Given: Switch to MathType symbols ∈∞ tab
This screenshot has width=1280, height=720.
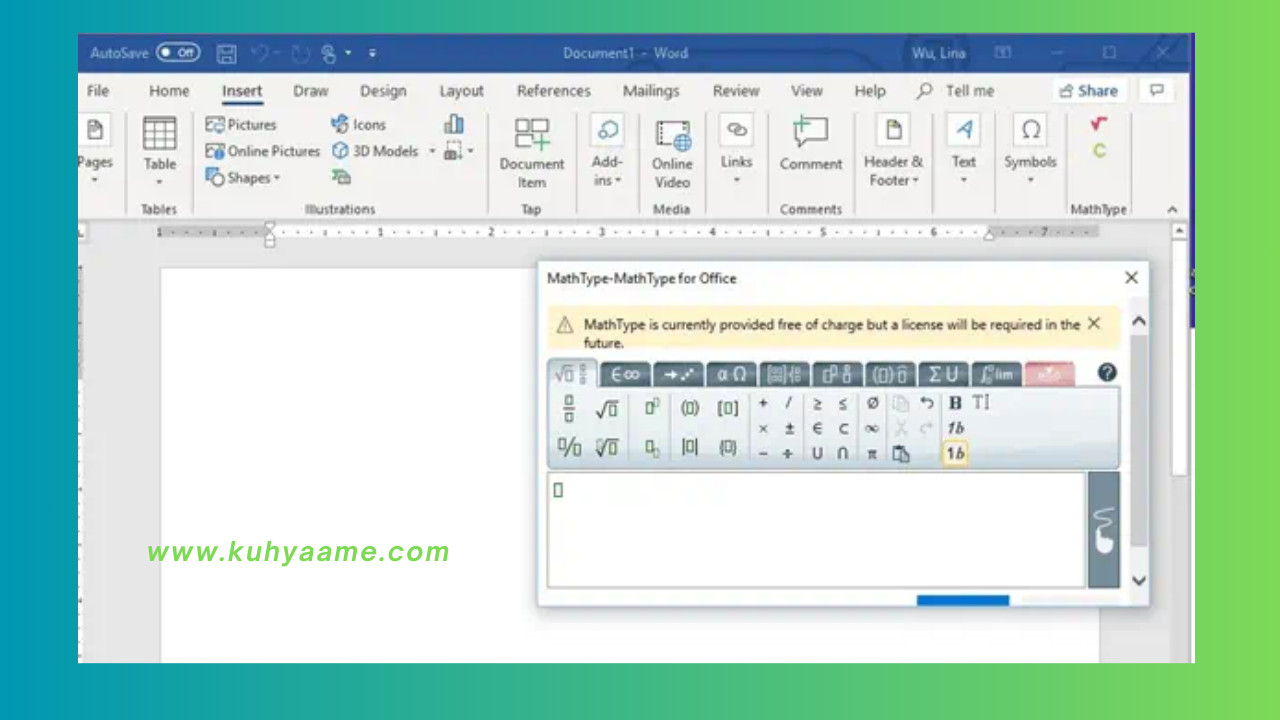Looking at the screenshot, I should pyautogui.click(x=626, y=374).
